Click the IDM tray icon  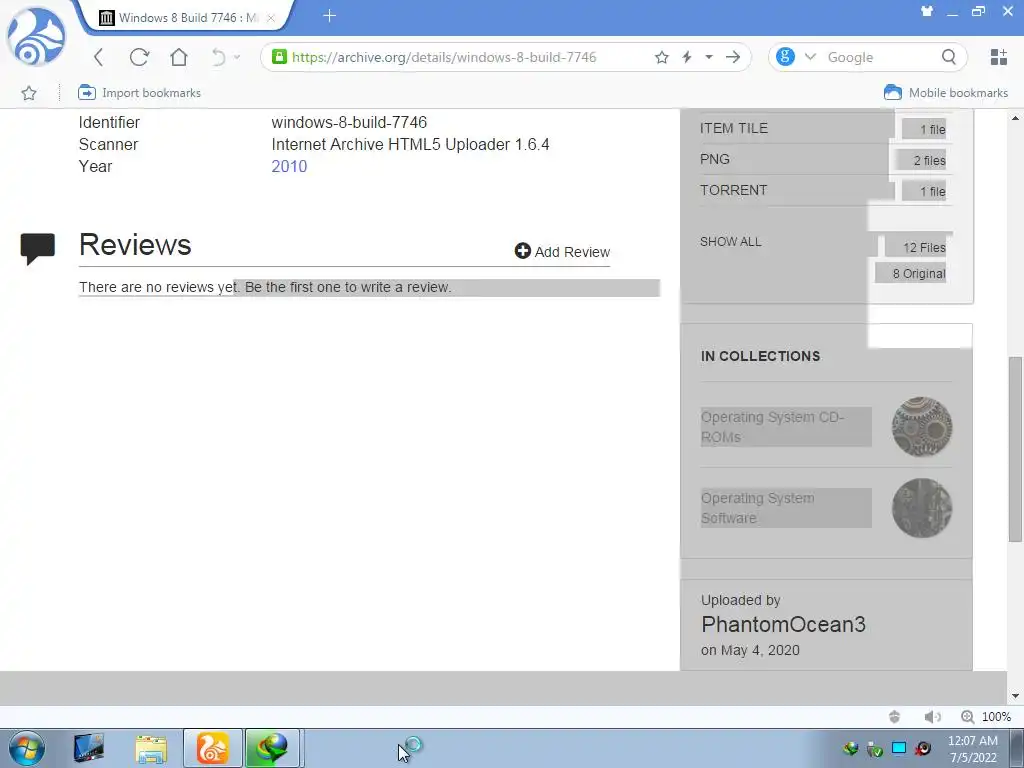850,748
